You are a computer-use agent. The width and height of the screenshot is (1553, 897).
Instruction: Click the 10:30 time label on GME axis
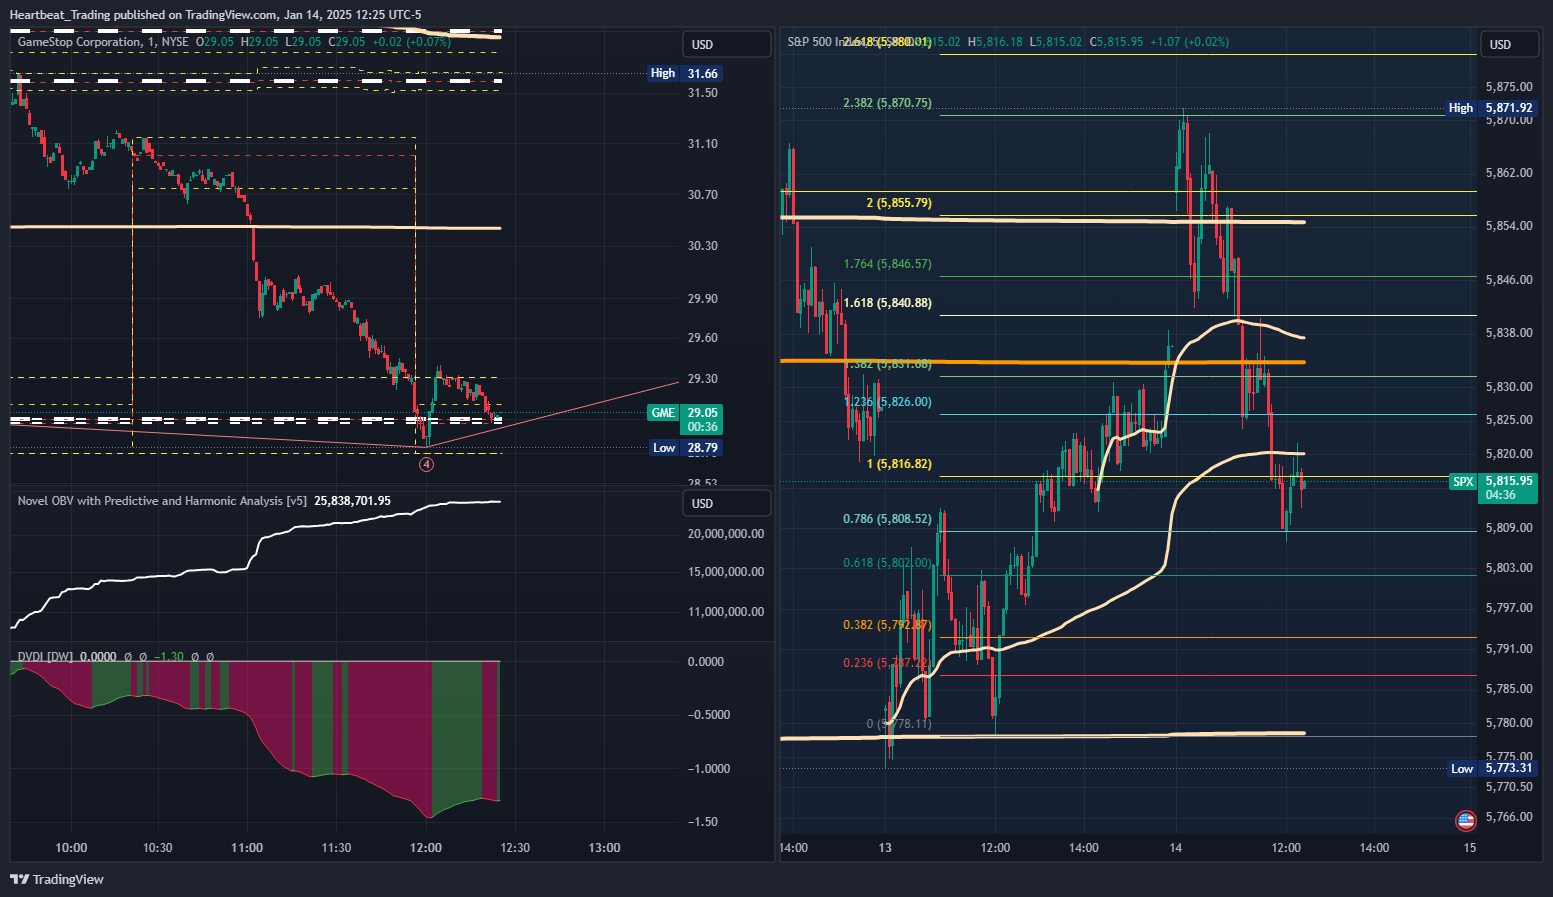[157, 848]
